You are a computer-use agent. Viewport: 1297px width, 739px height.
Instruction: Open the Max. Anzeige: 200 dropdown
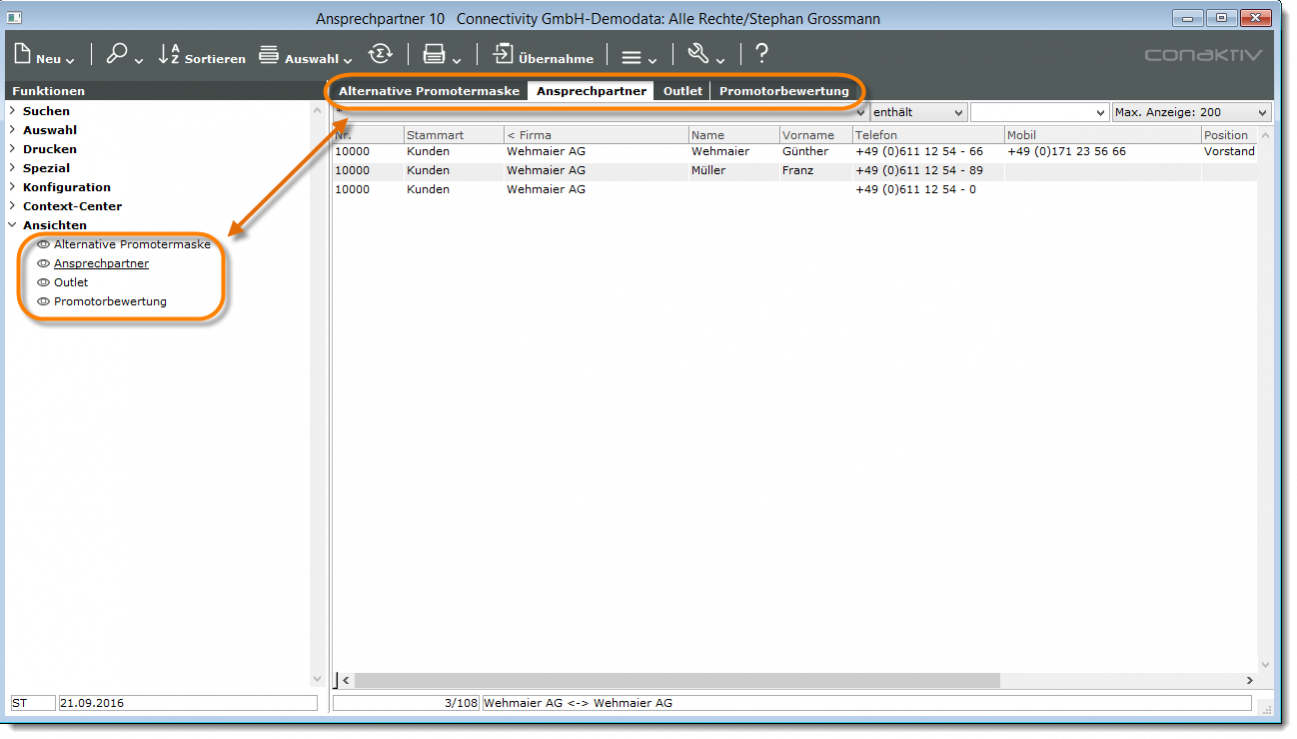click(1190, 113)
